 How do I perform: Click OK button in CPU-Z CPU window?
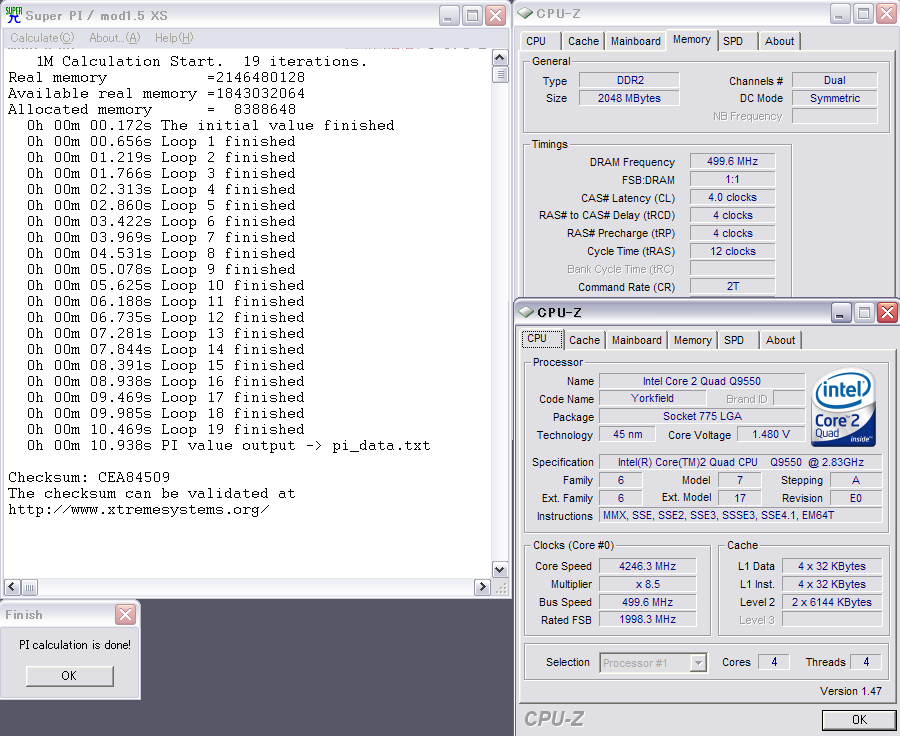pyautogui.click(x=859, y=719)
